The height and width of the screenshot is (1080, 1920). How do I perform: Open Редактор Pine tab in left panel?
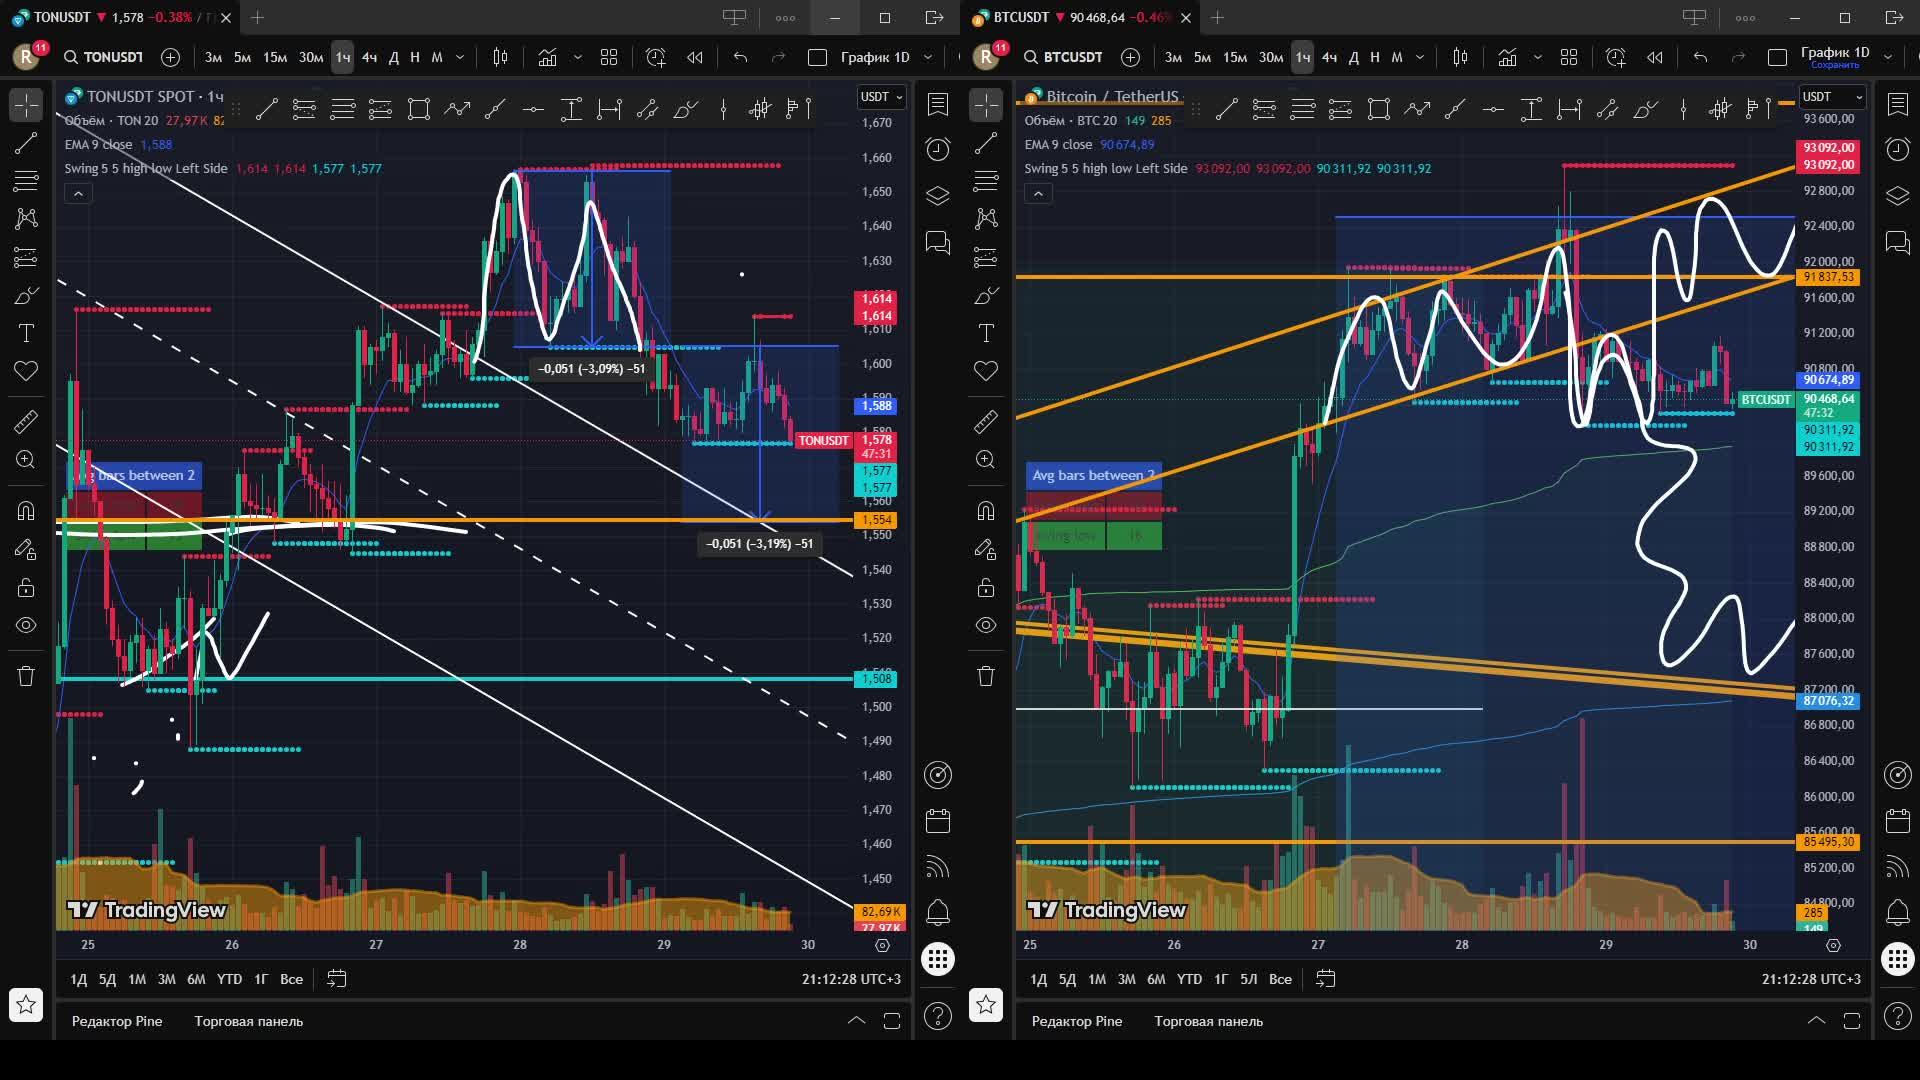(x=116, y=1021)
